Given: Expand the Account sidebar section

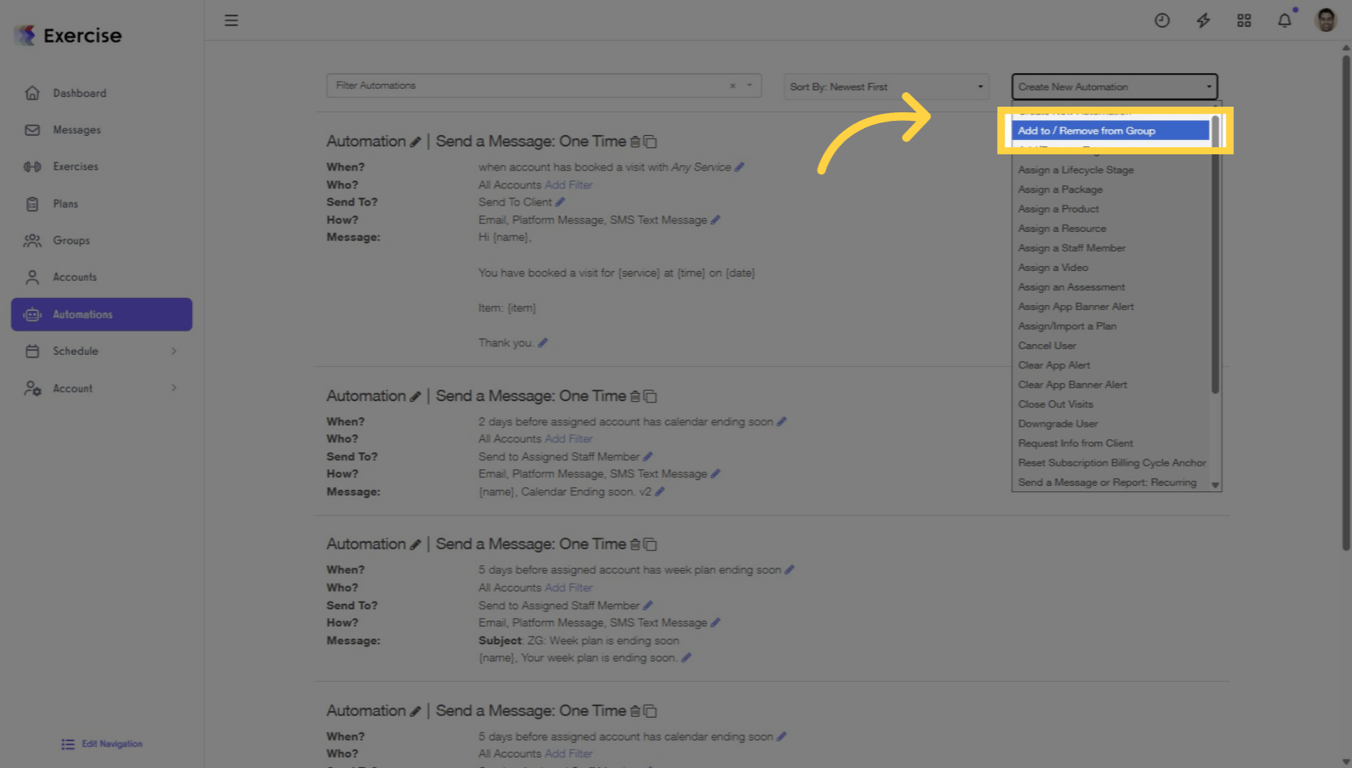Looking at the screenshot, I should pyautogui.click(x=100, y=388).
